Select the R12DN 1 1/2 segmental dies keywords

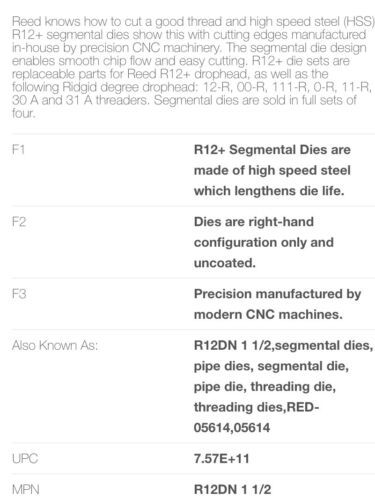tap(283, 387)
